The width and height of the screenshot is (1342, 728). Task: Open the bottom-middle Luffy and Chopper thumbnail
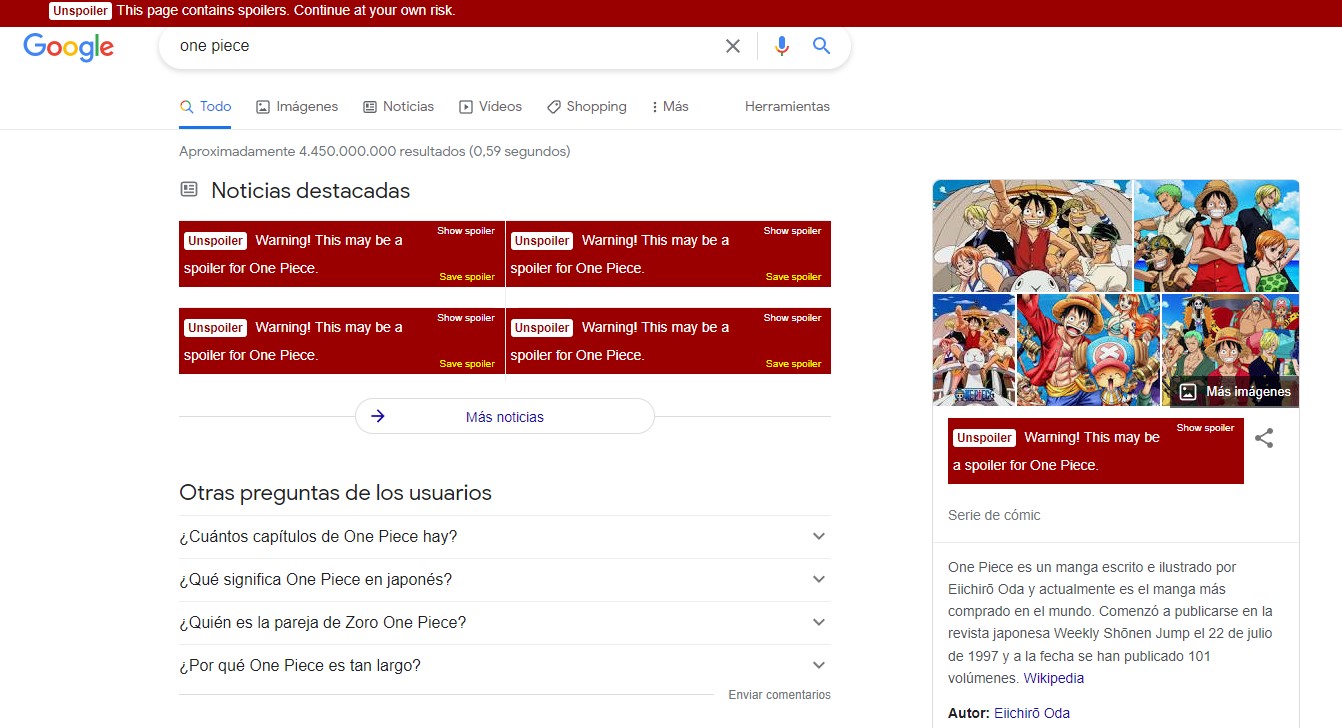tap(1088, 350)
